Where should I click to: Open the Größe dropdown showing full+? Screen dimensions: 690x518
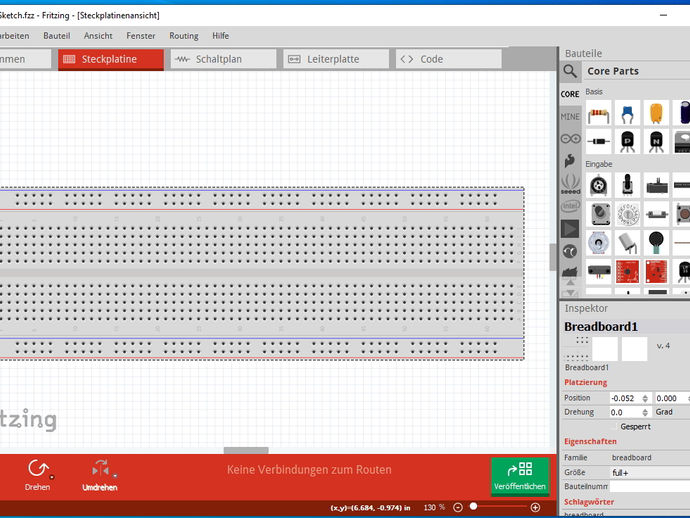click(650, 473)
